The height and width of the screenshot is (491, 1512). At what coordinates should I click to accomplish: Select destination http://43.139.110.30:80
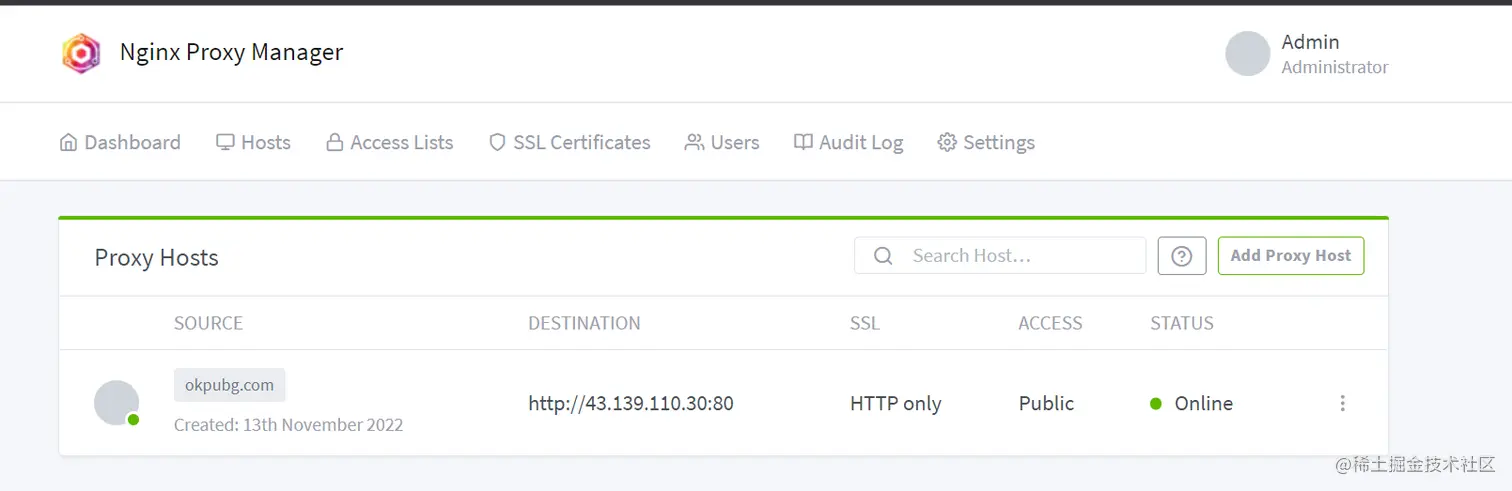(631, 404)
